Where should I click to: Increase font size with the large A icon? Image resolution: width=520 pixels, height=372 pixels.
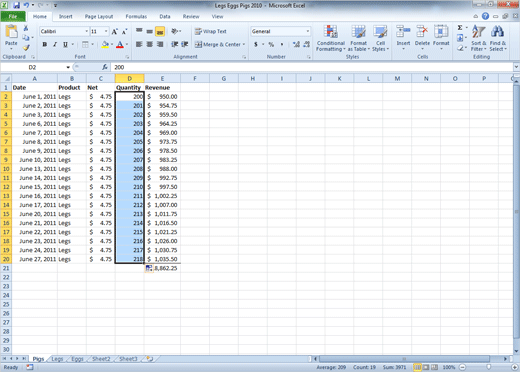point(114,32)
